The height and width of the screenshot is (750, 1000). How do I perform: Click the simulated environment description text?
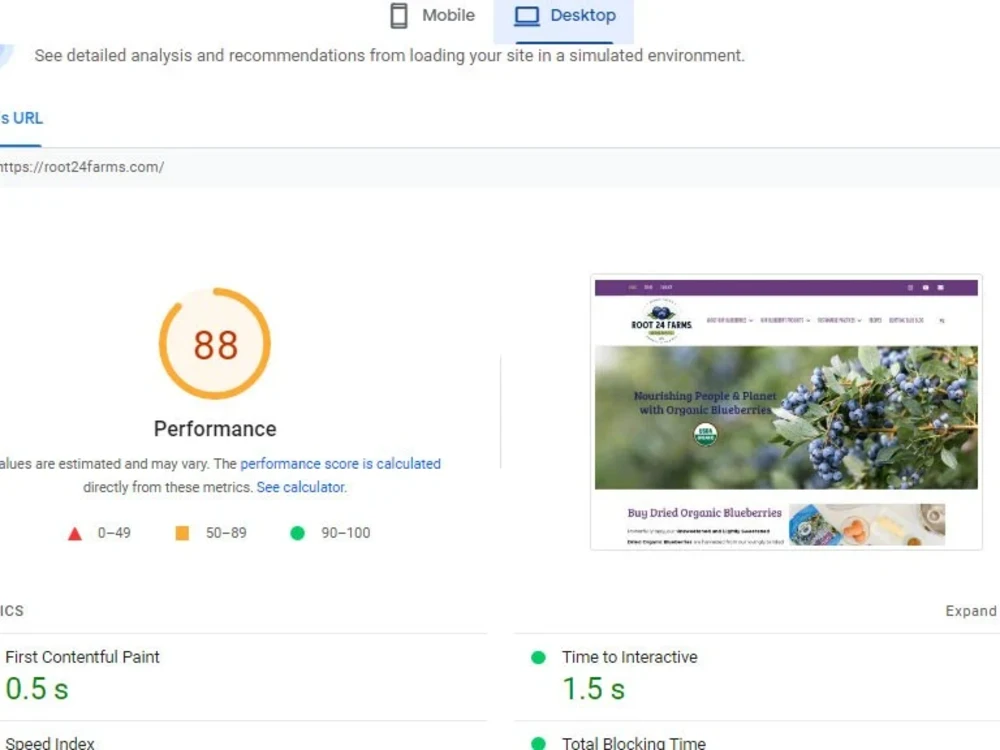[390, 56]
